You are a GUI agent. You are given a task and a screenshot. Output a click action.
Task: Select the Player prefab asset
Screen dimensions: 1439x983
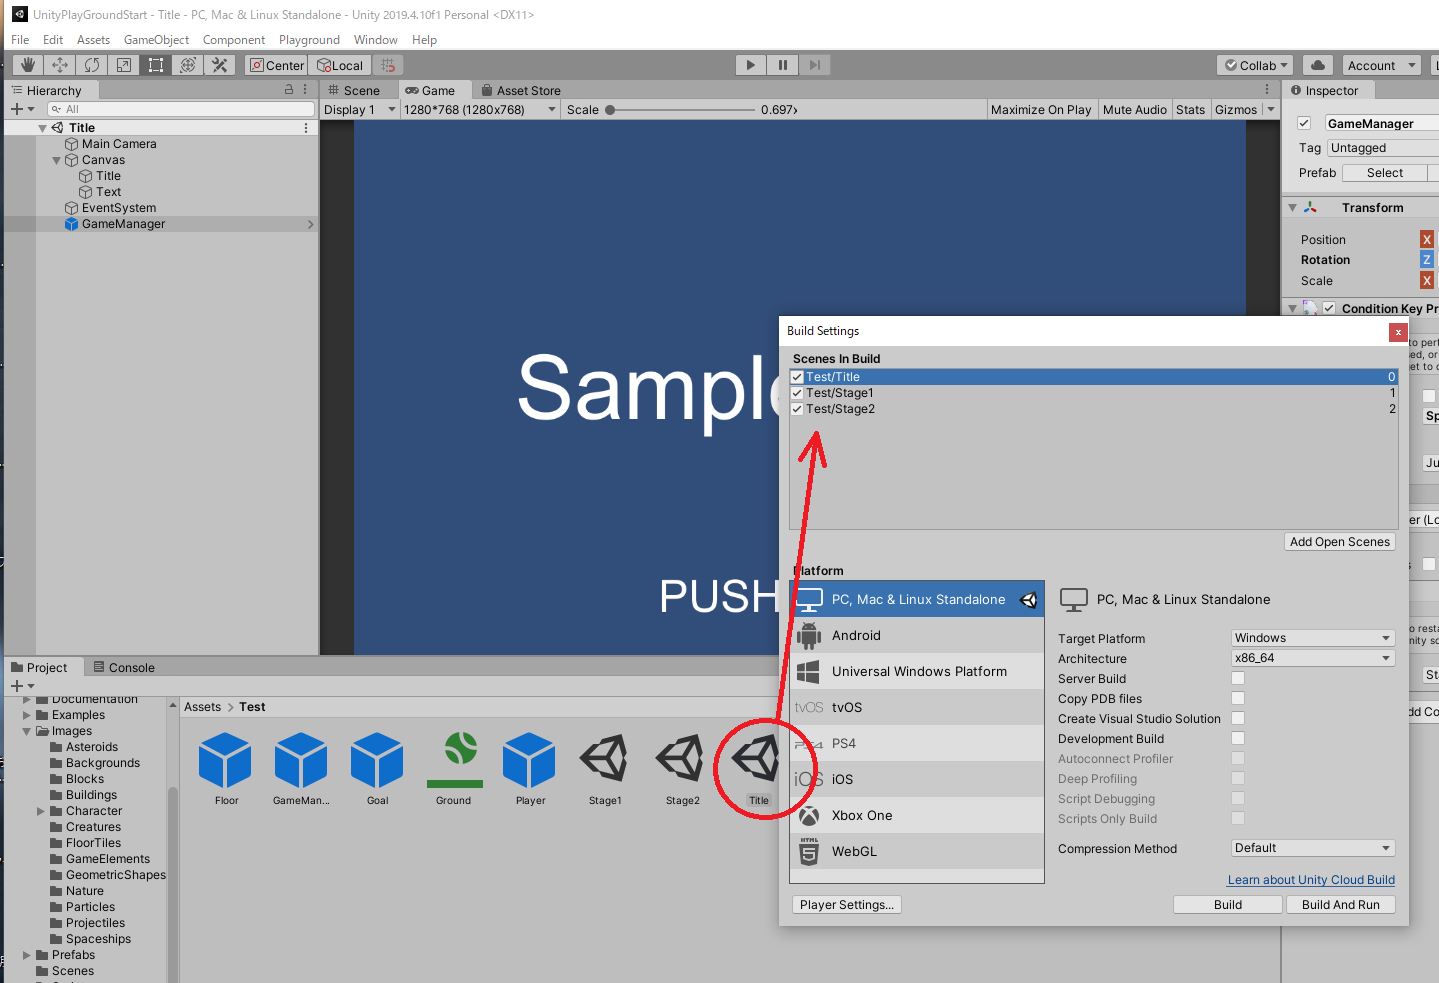(530, 768)
